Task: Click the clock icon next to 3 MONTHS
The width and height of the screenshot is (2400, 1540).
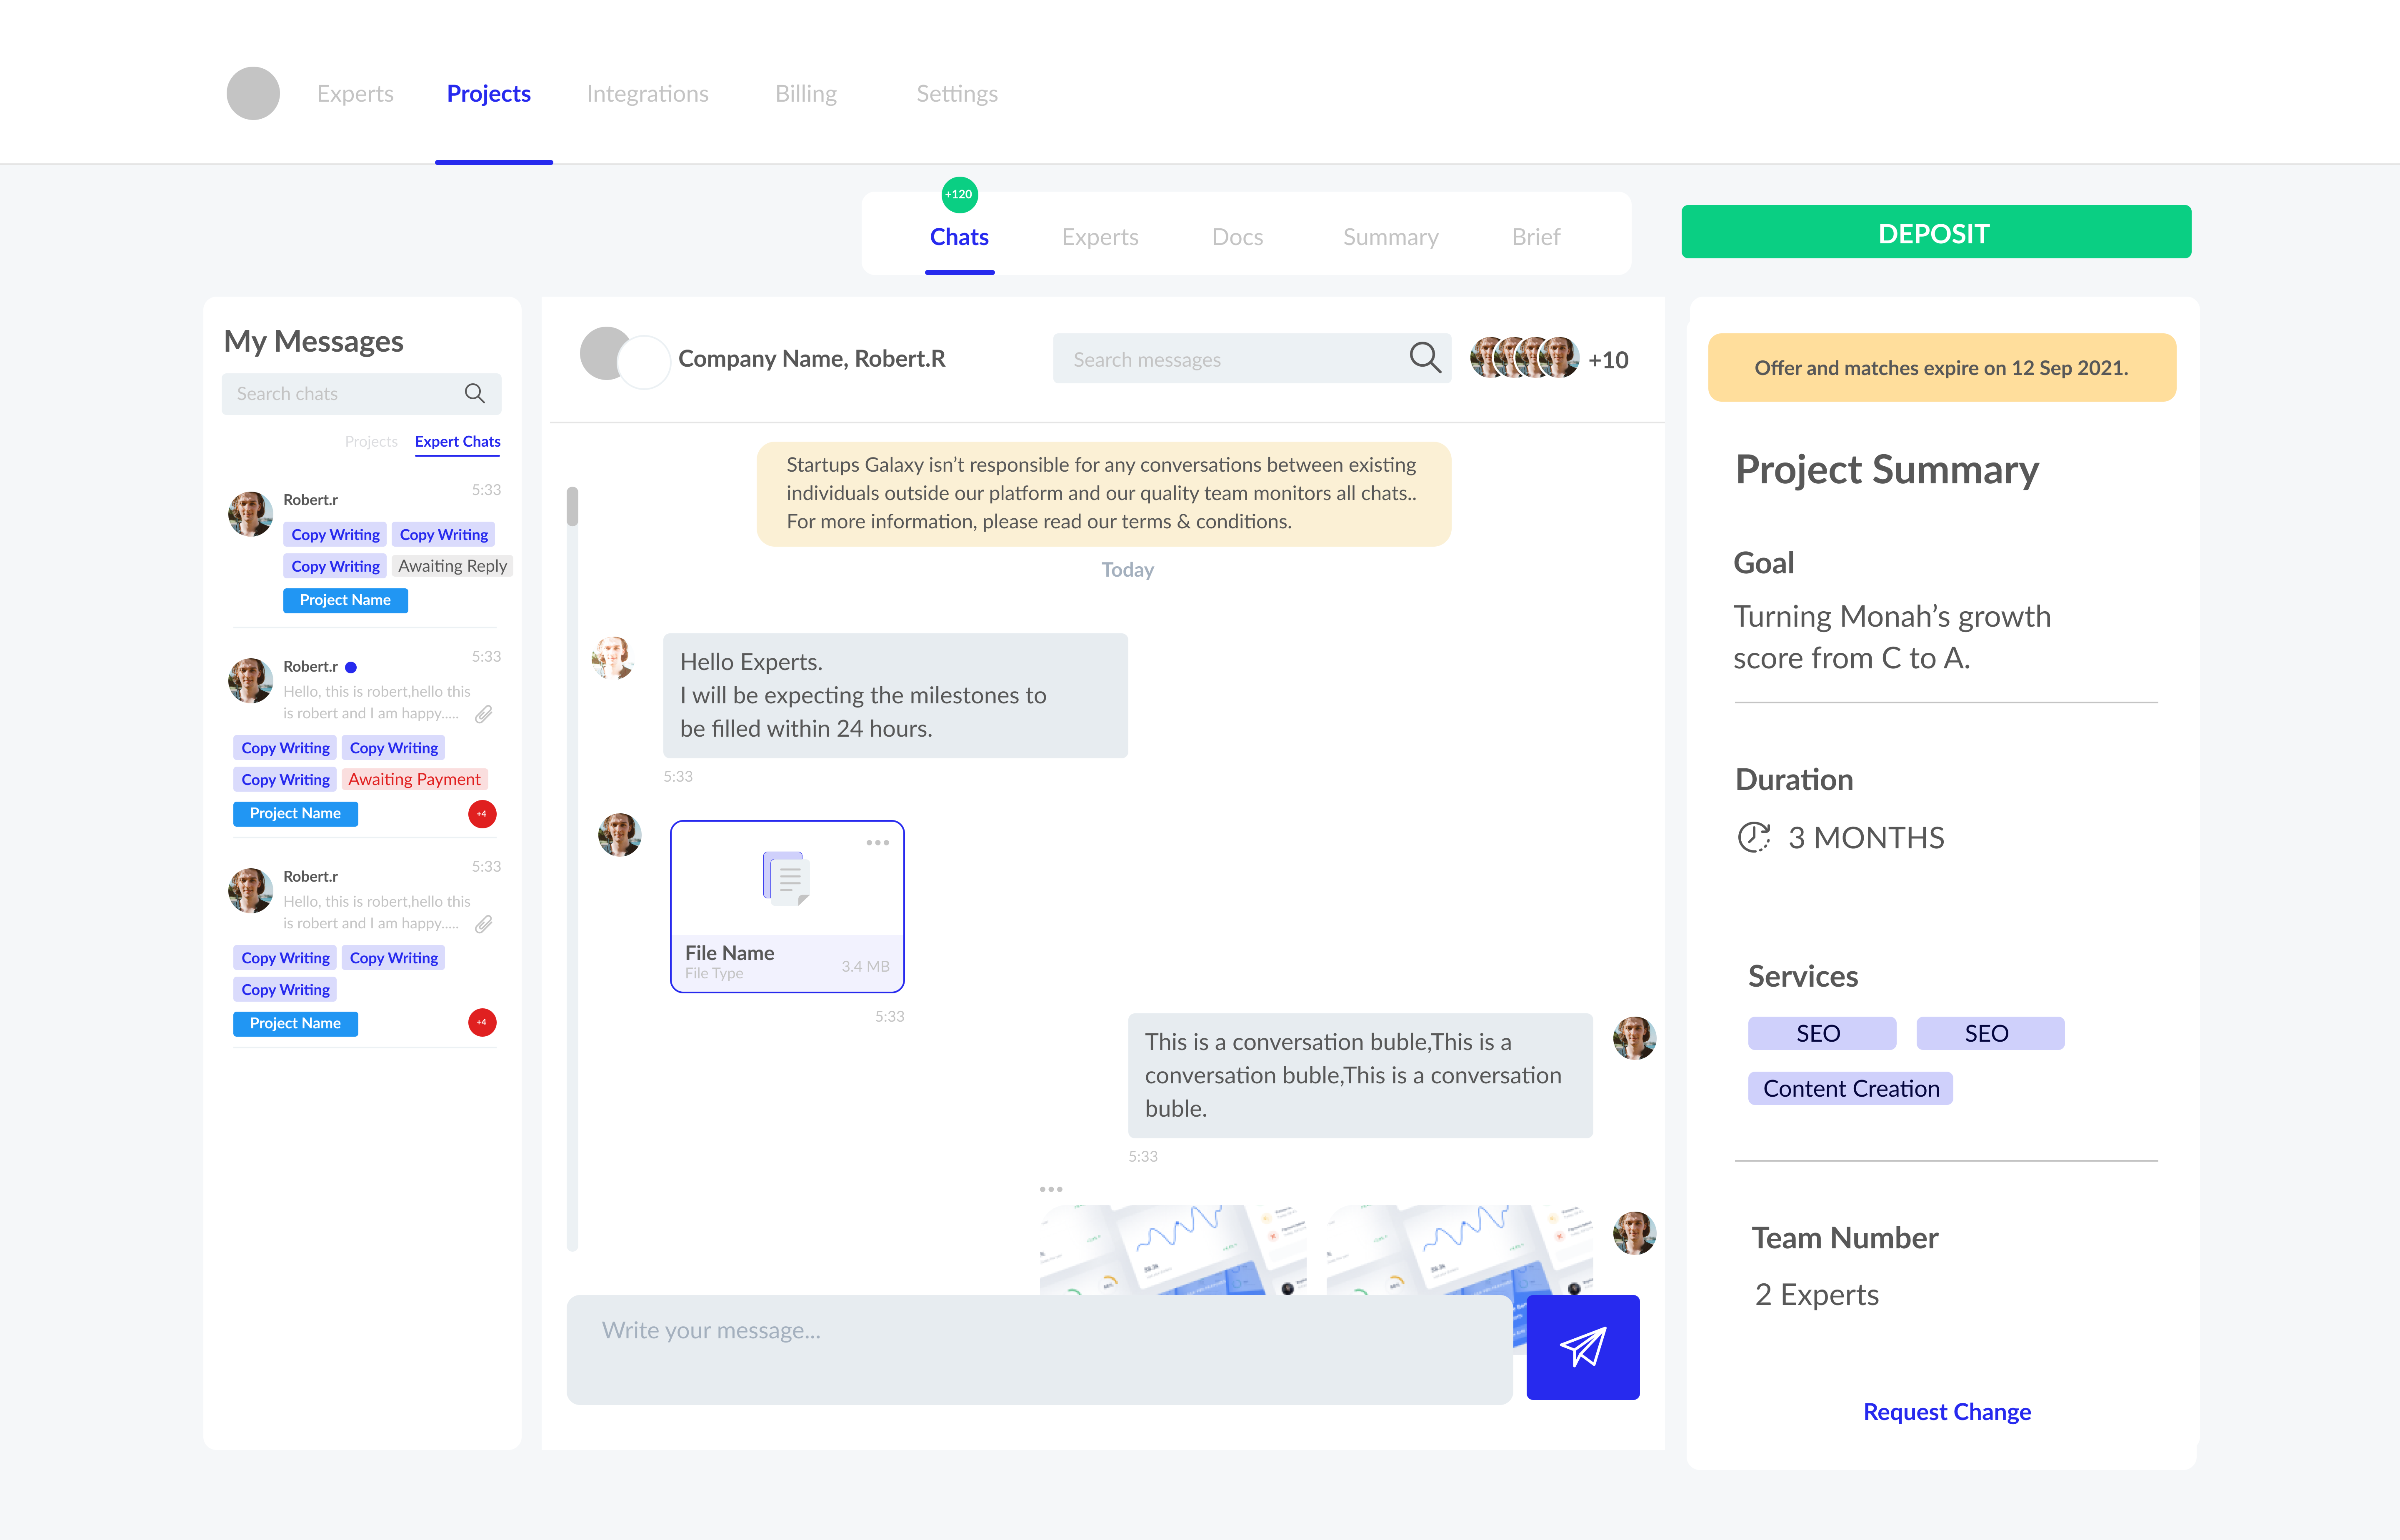Action: click(x=1754, y=837)
